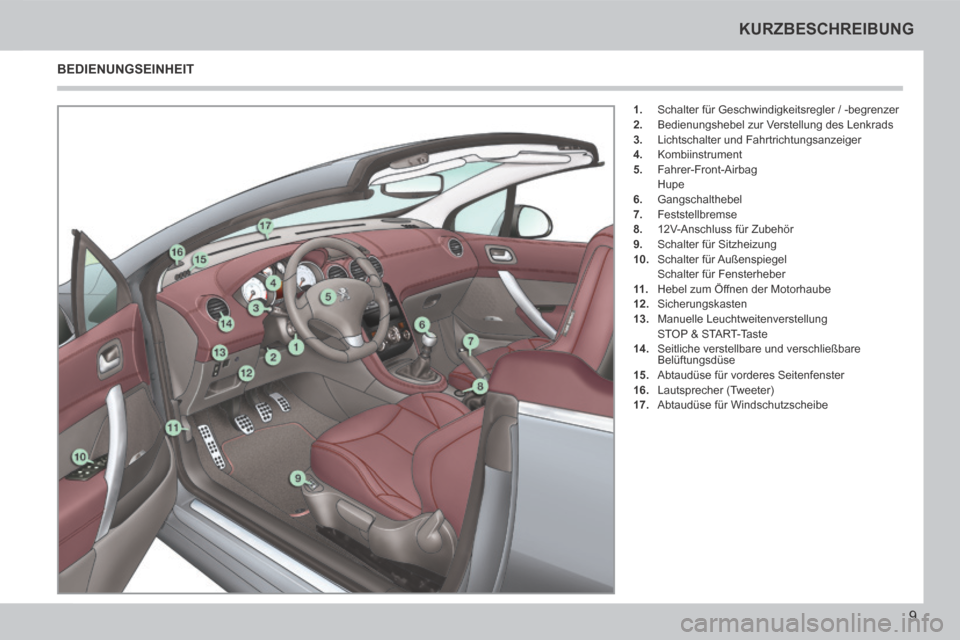Click legend entry 'Gangschalthebel'
Screen dimensions: 960x640
(699, 200)
